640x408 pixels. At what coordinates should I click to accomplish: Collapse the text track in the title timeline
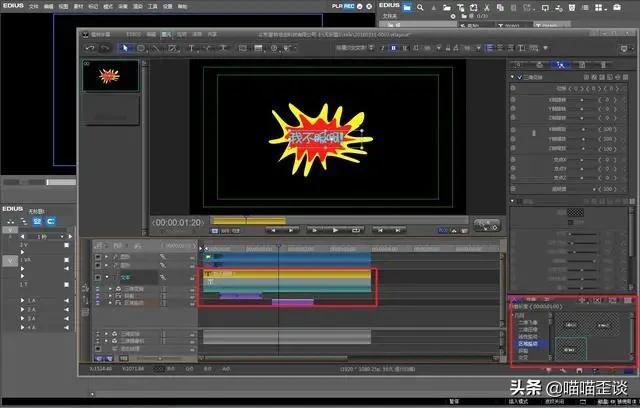point(107,277)
